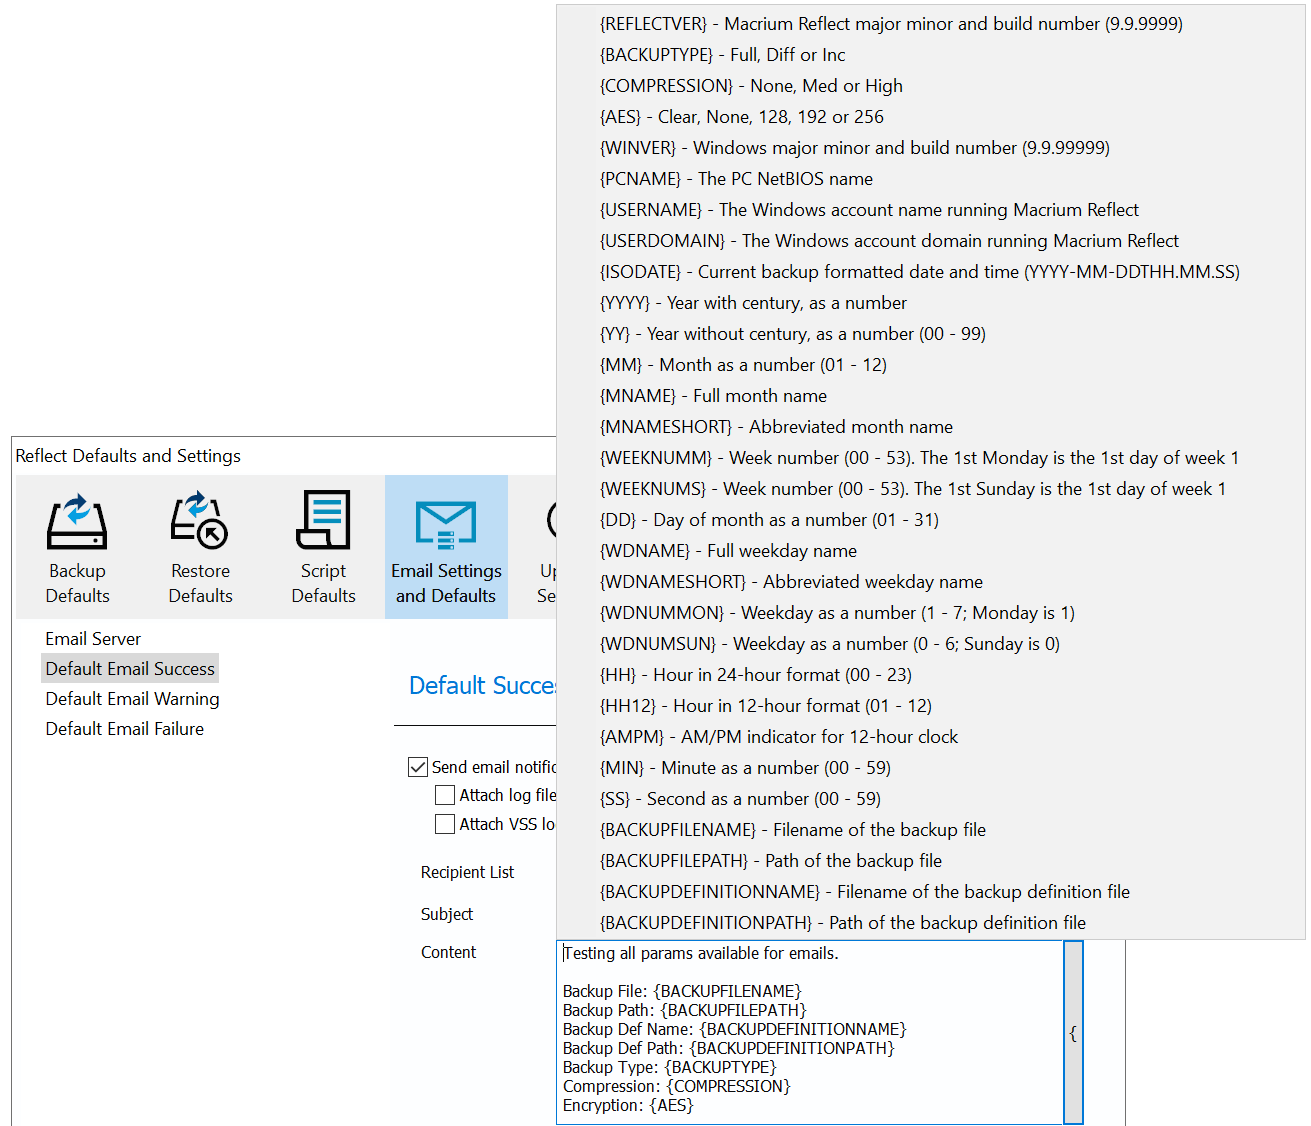Pick {WDNAMESHORT} abbreviated weekday name
This screenshot has height=1126, width=1311.
[x=930, y=582]
